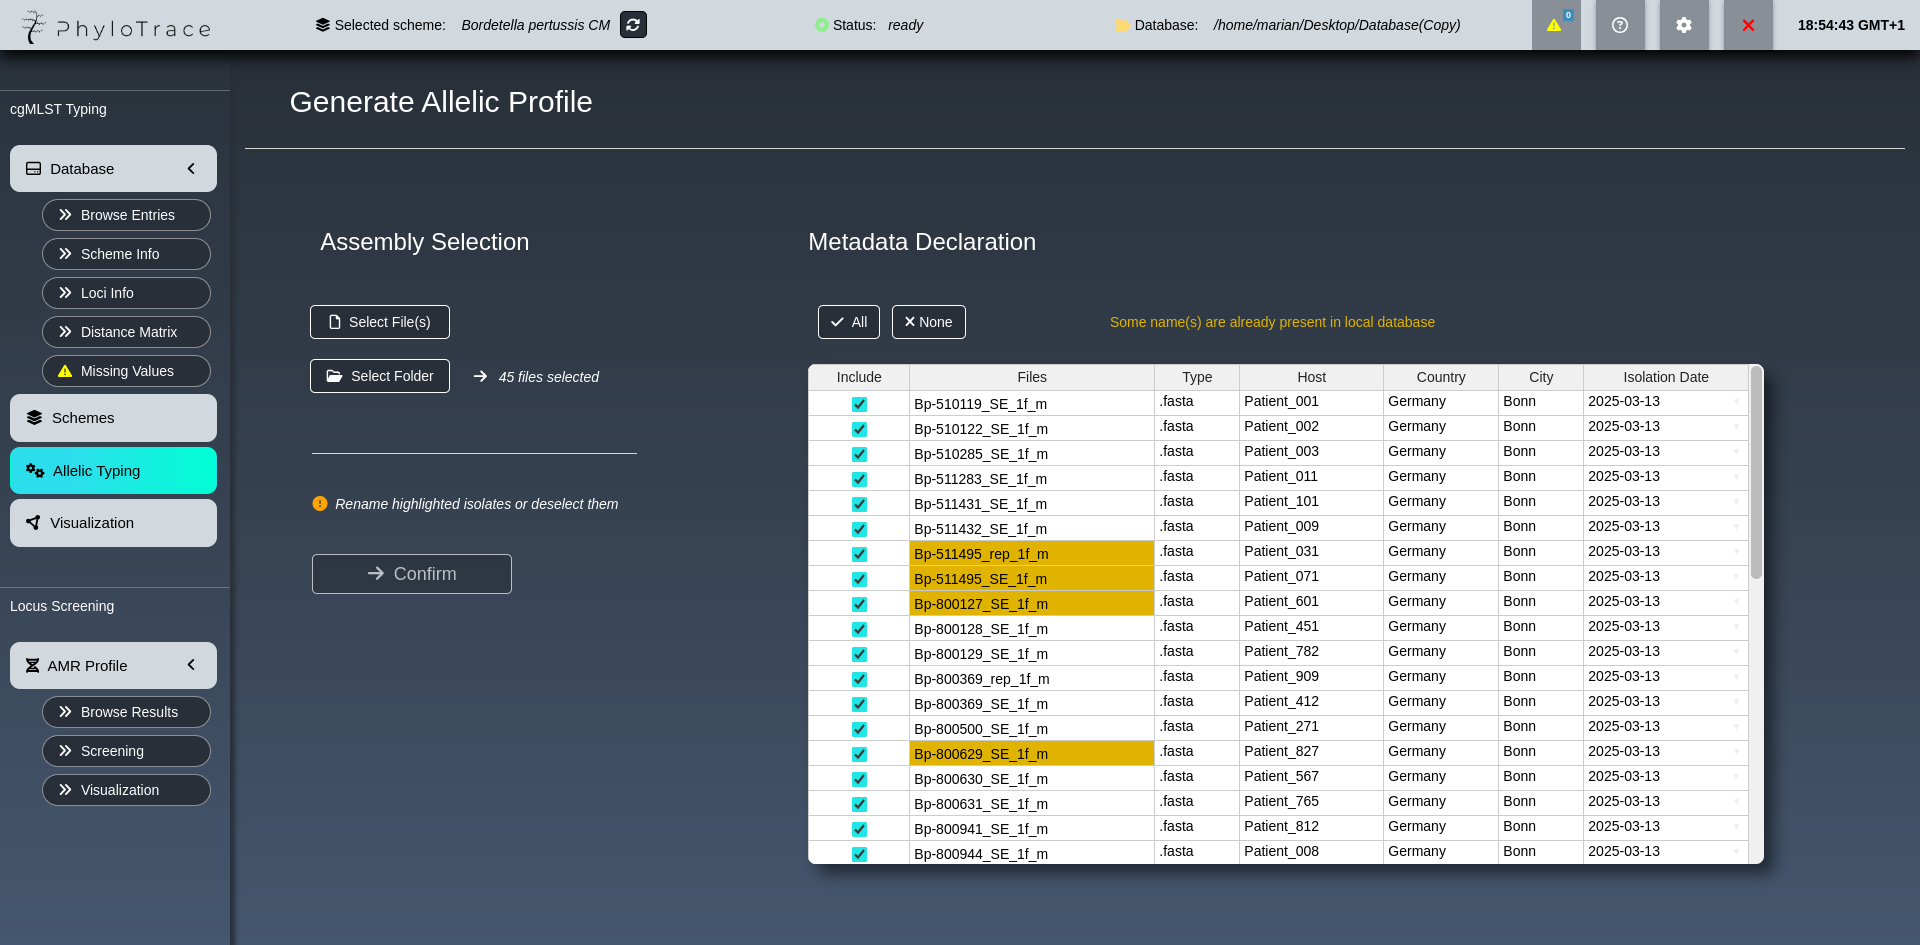Collapse the Database sidebar section
1920x945 pixels.
pyautogui.click(x=191, y=169)
